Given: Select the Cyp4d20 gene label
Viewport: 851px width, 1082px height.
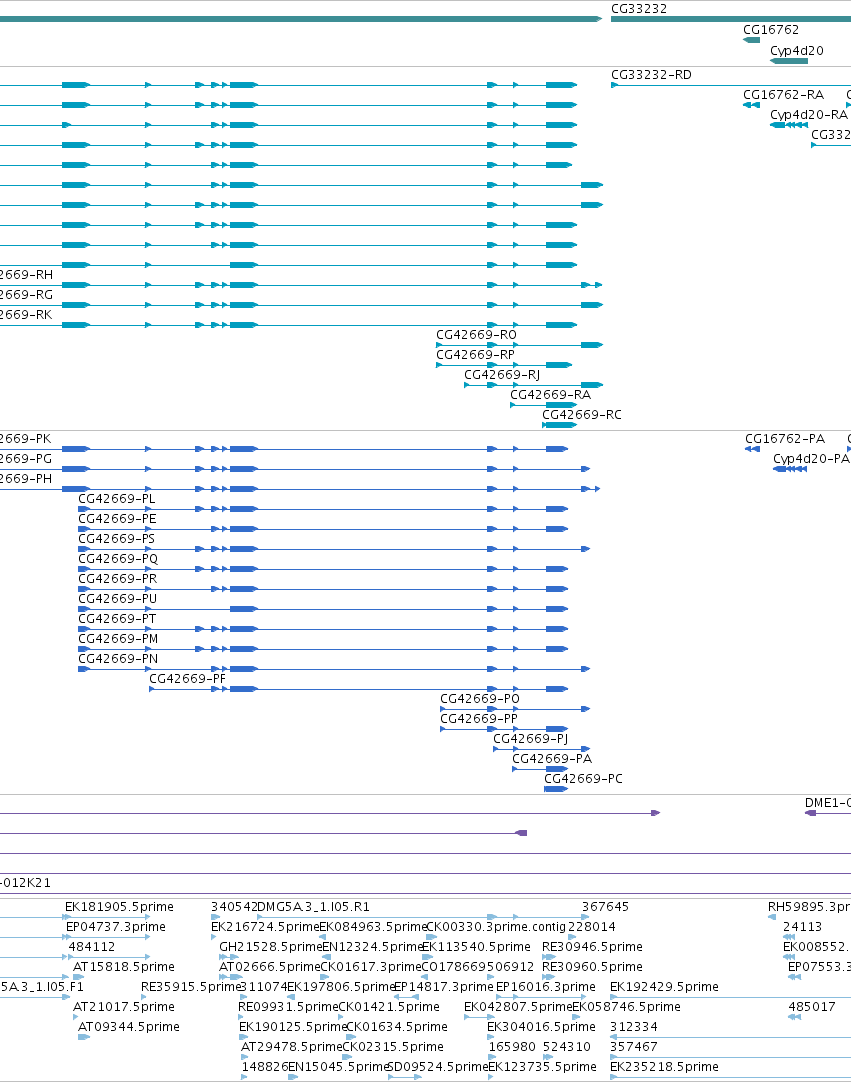Looking at the screenshot, I should click(x=796, y=50).
